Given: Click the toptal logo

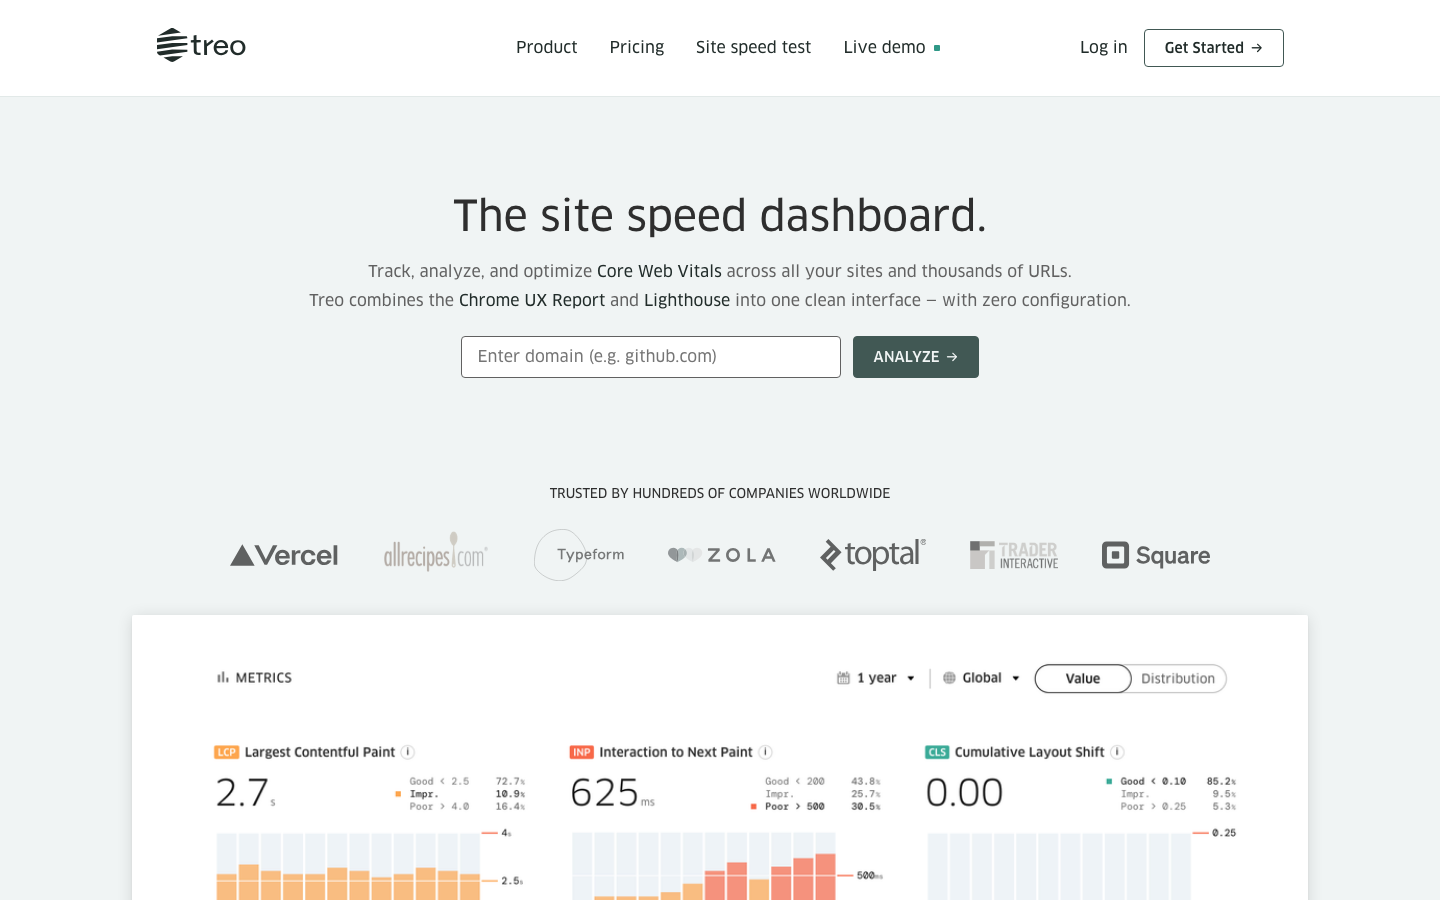Looking at the screenshot, I should [x=873, y=554].
